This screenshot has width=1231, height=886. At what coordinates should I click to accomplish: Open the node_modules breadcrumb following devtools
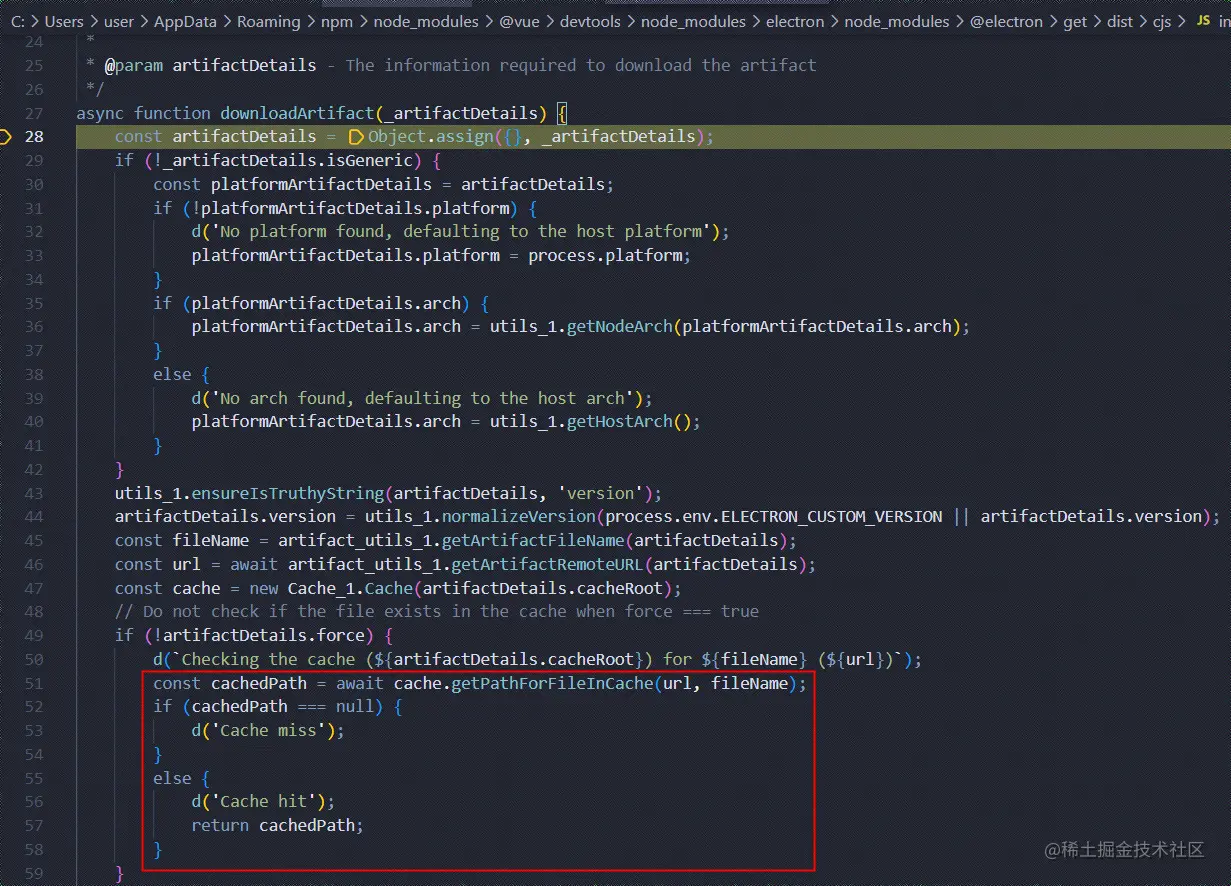click(x=693, y=21)
